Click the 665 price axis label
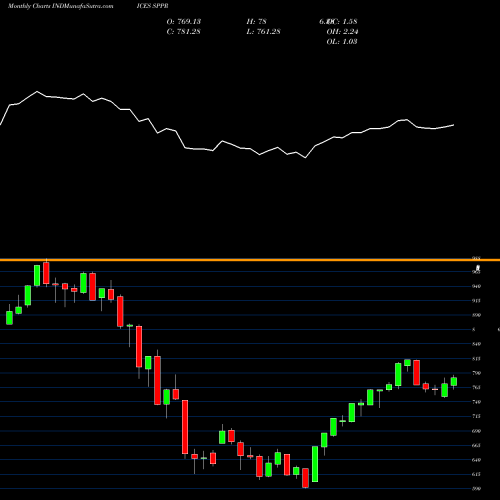Image resolution: width=500 pixels, height=500 pixels. (x=477, y=445)
